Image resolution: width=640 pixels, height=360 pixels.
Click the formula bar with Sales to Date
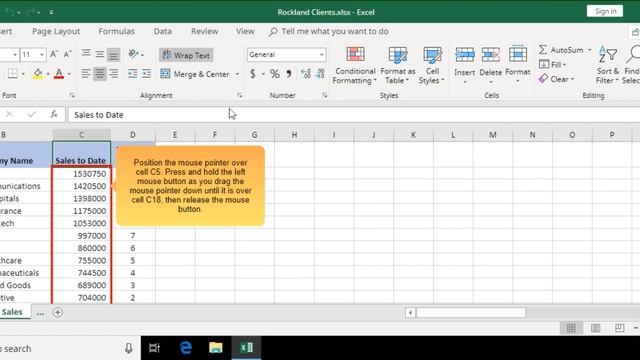353,115
